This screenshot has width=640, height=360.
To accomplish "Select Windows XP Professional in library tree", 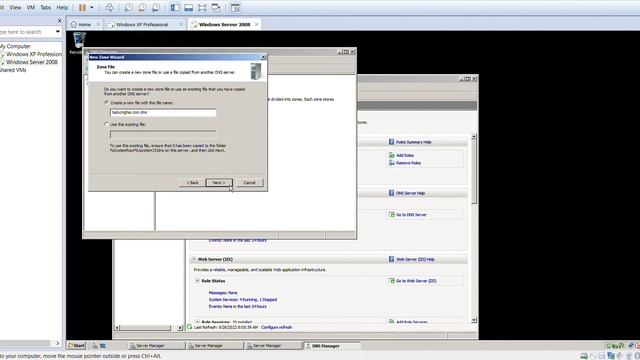I will pyautogui.click(x=33, y=54).
